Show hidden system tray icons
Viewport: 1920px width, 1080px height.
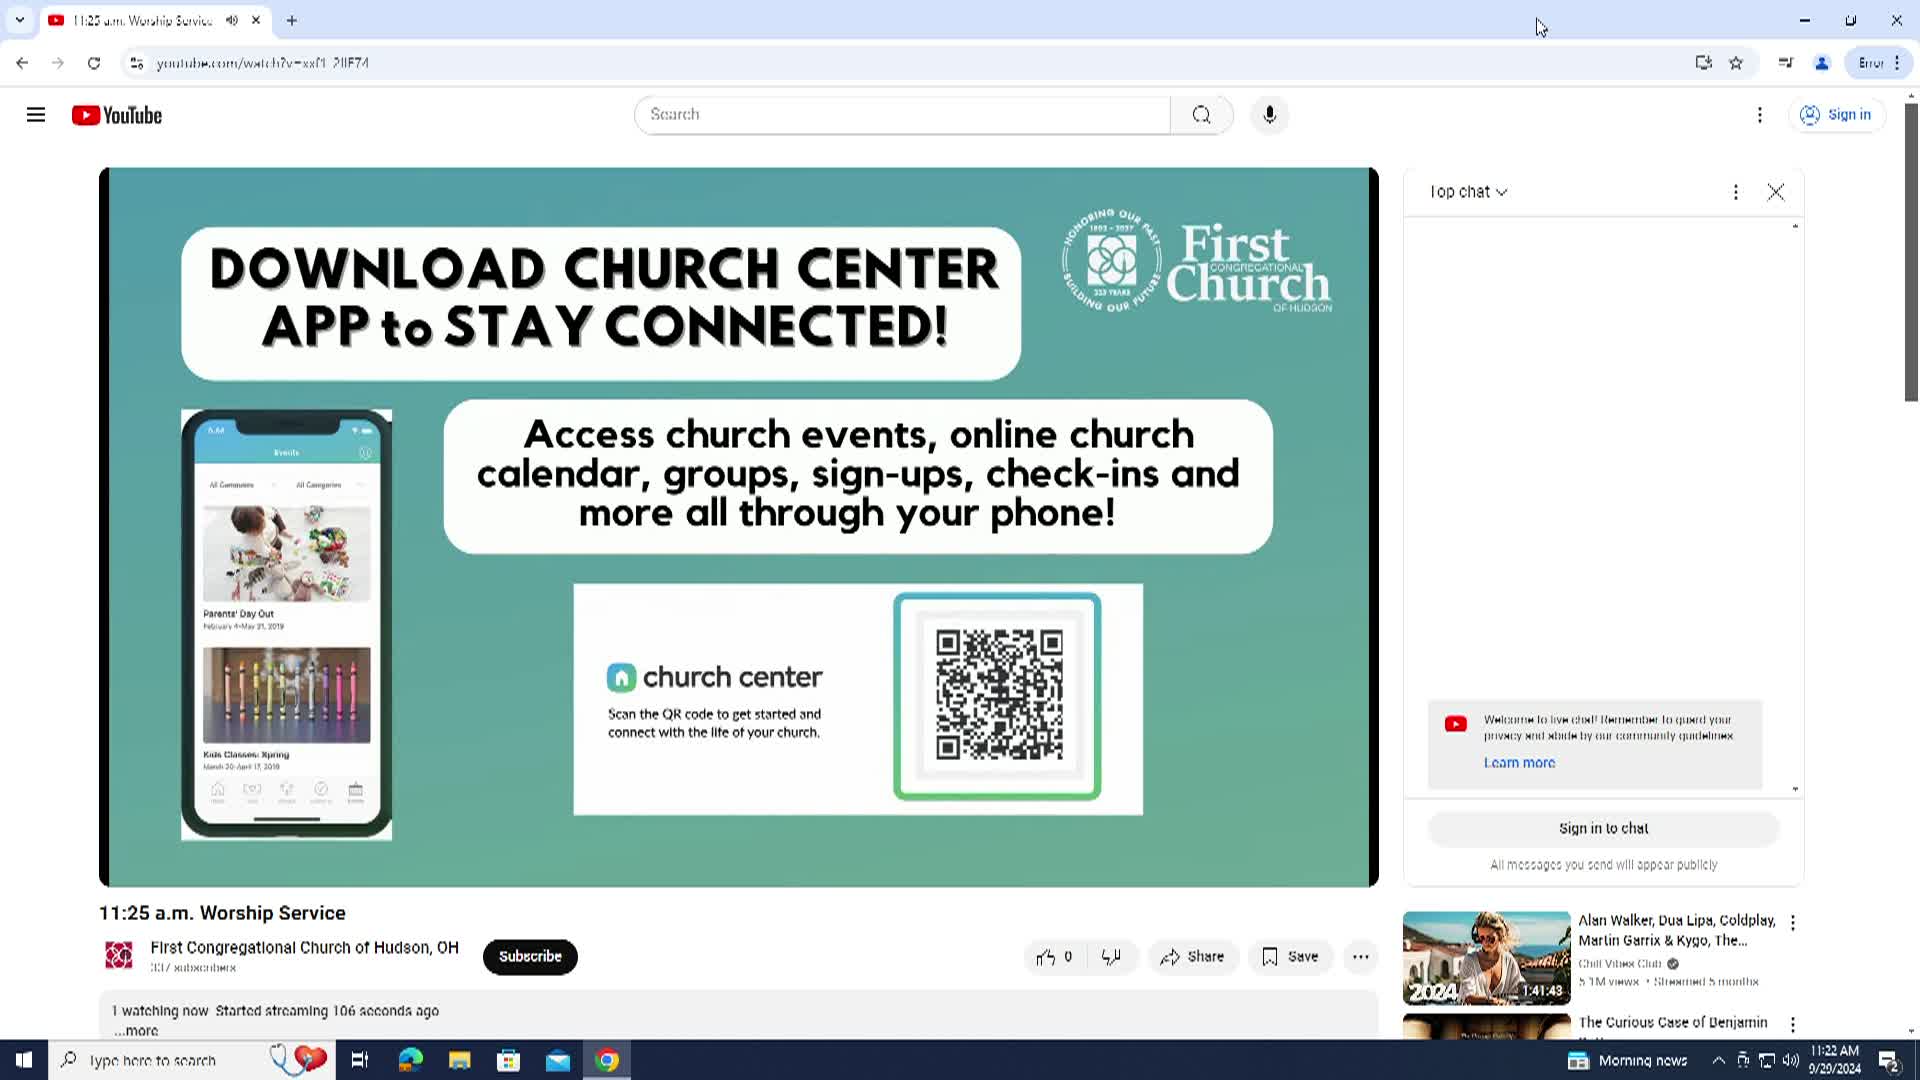[x=1718, y=1060]
